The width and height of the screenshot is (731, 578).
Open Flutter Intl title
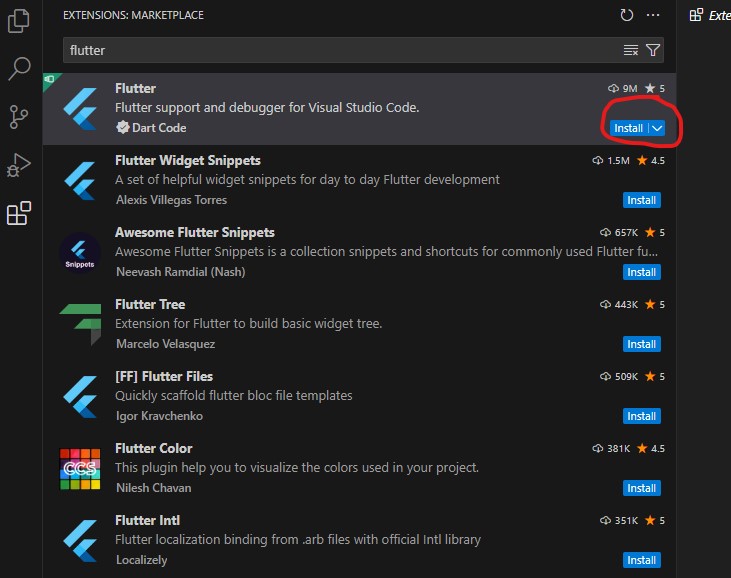click(147, 520)
